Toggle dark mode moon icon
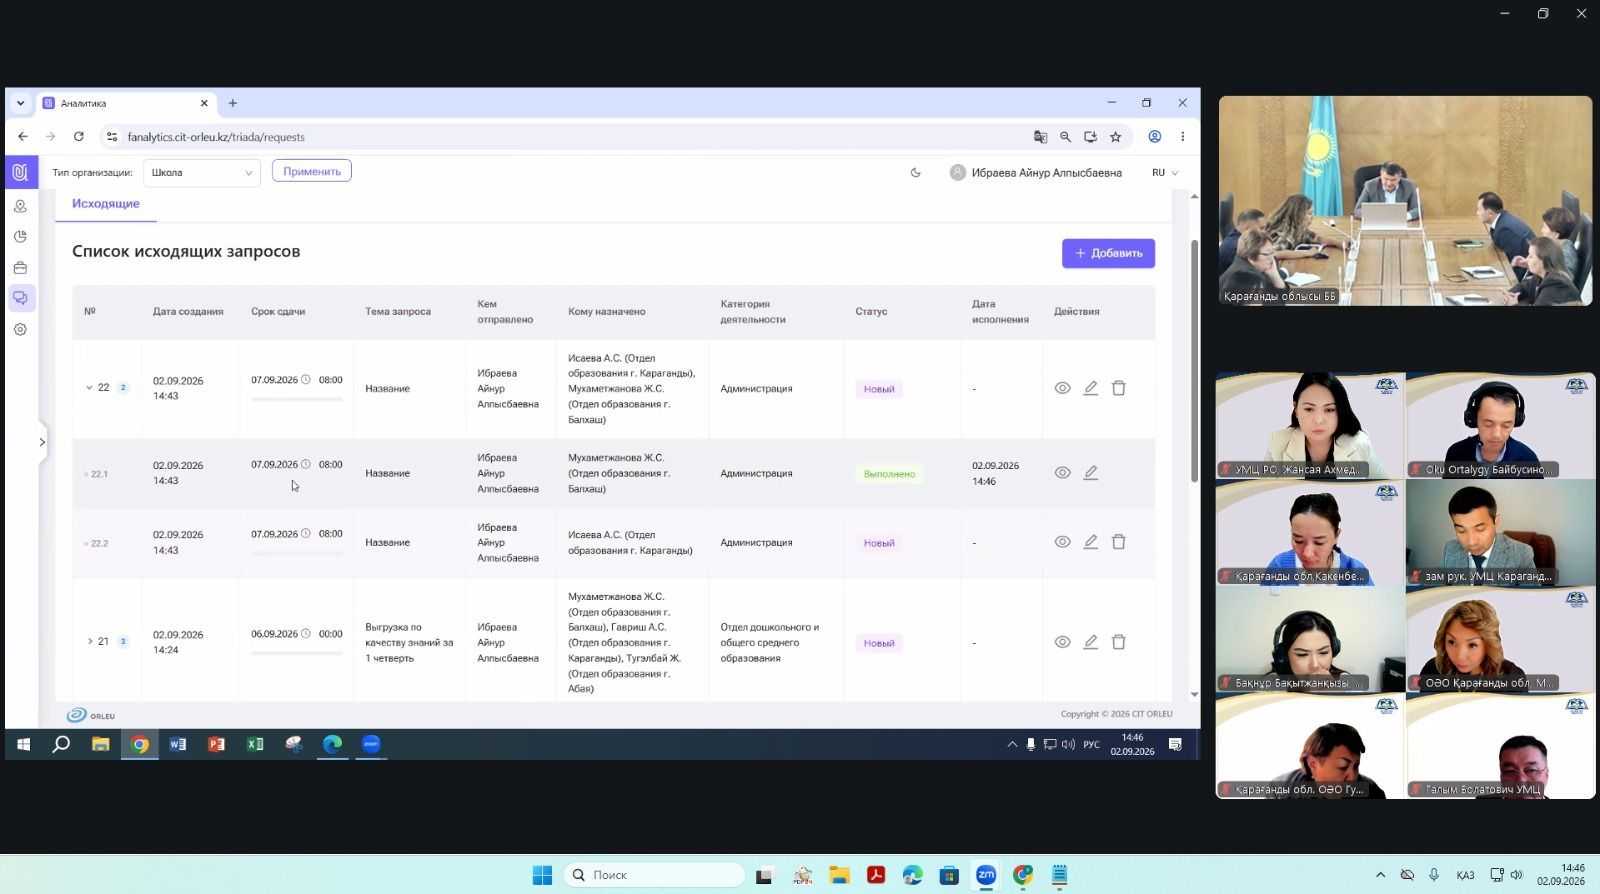Viewport: 1600px width, 894px height. tap(915, 172)
